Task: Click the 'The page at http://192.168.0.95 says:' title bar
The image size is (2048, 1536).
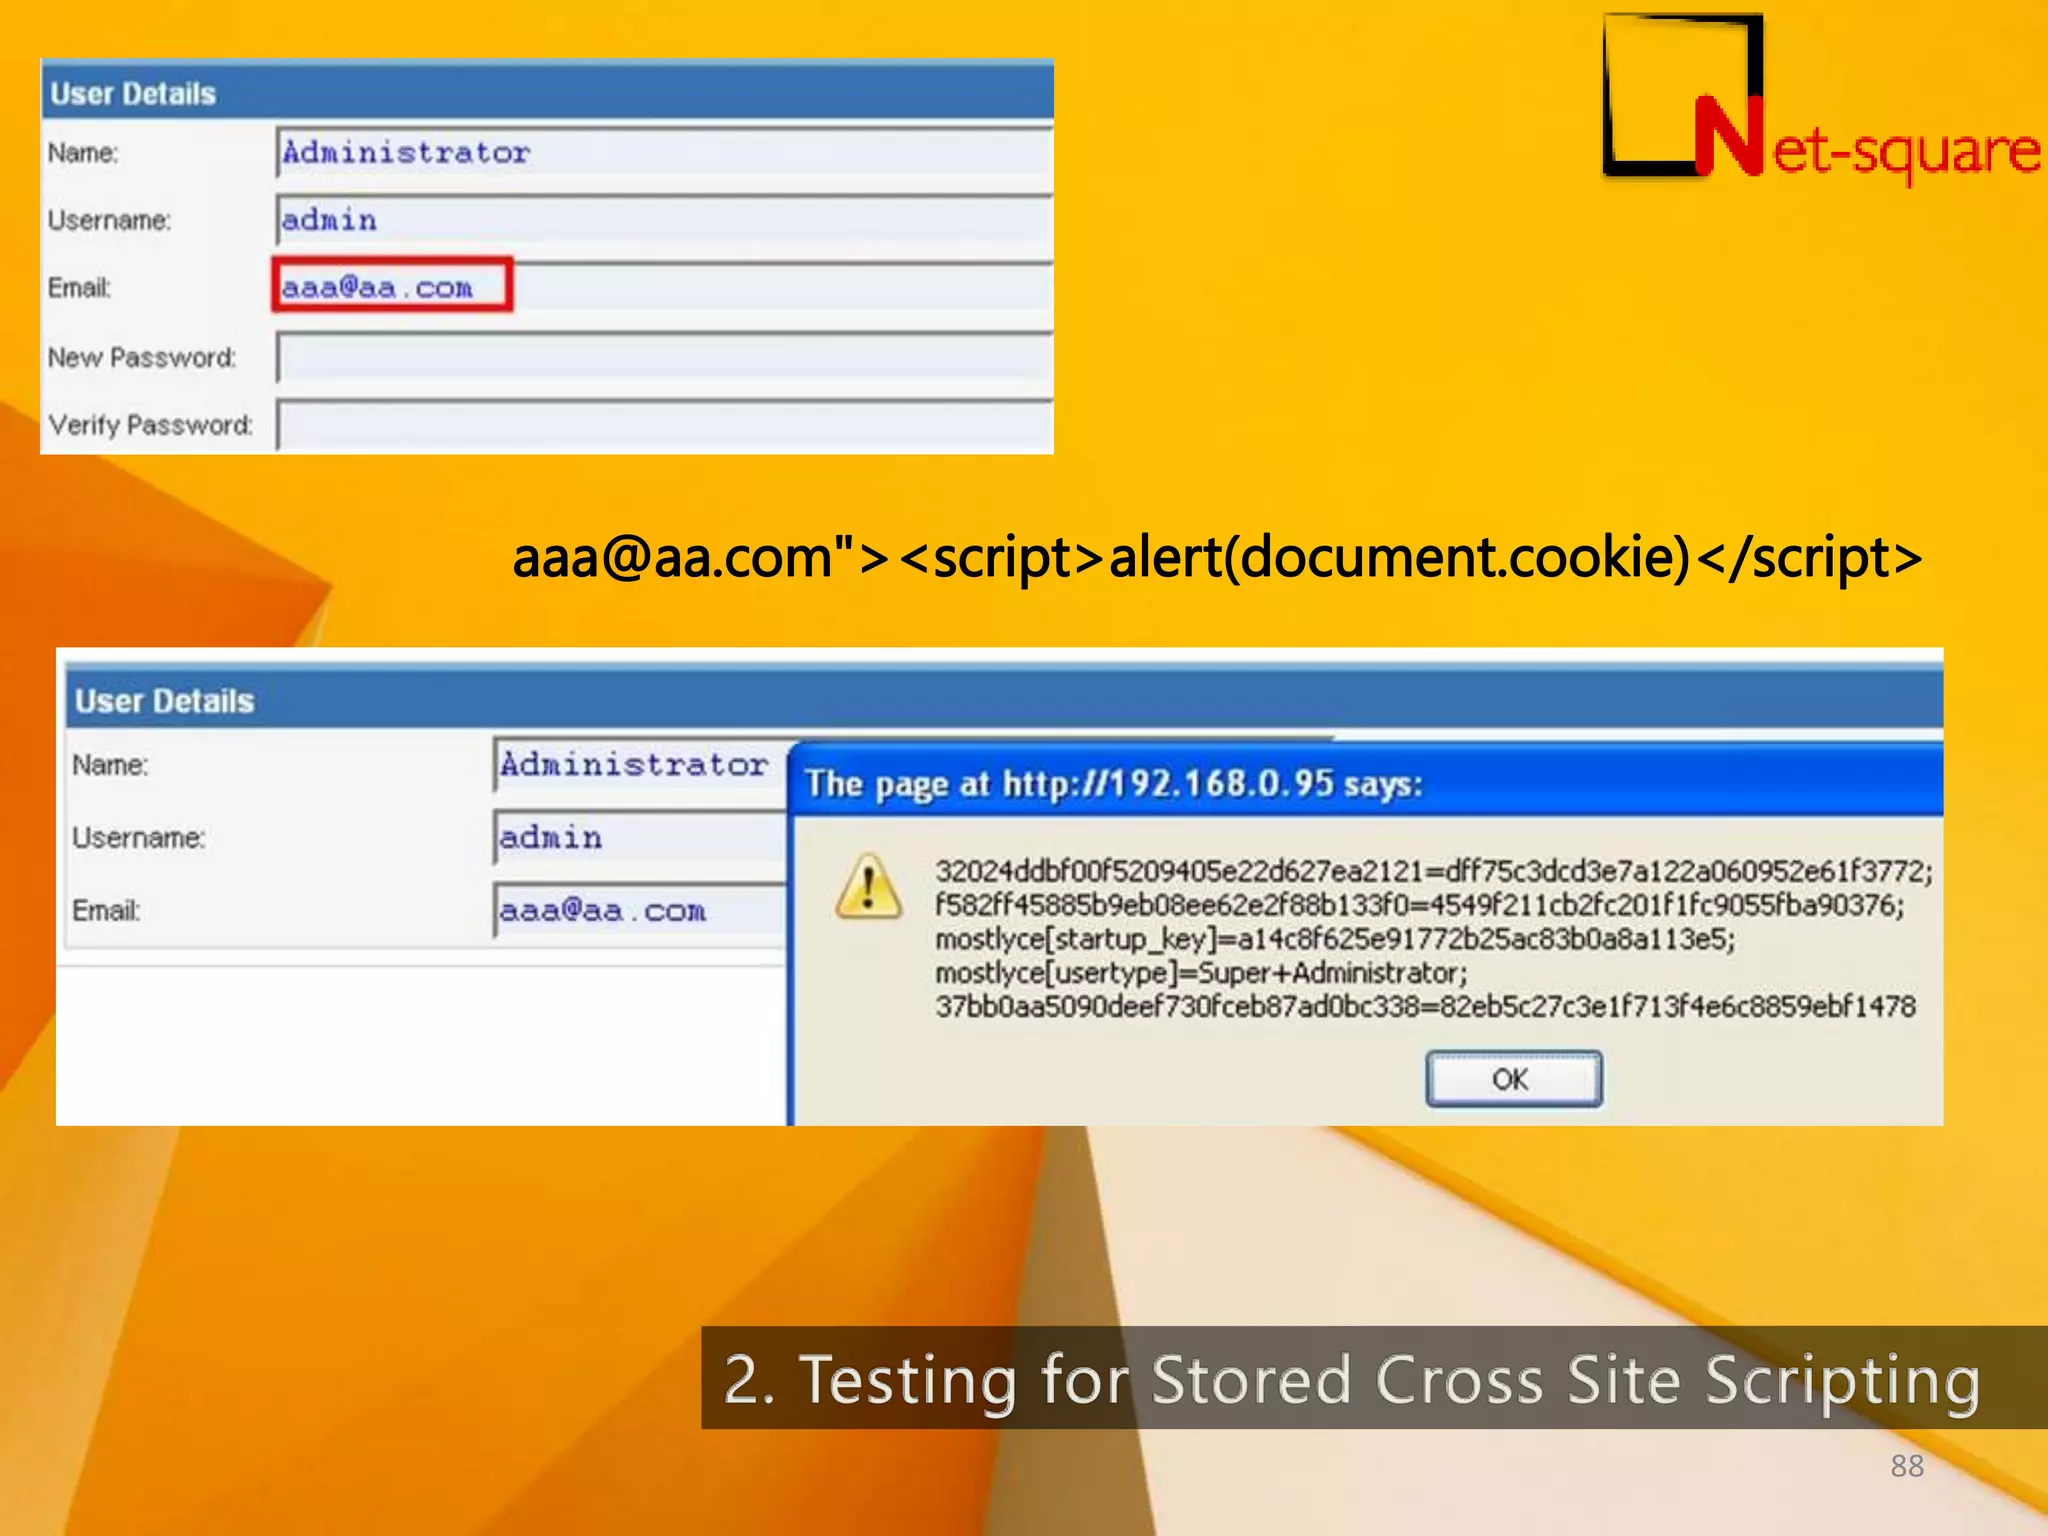Action: tap(1365, 783)
